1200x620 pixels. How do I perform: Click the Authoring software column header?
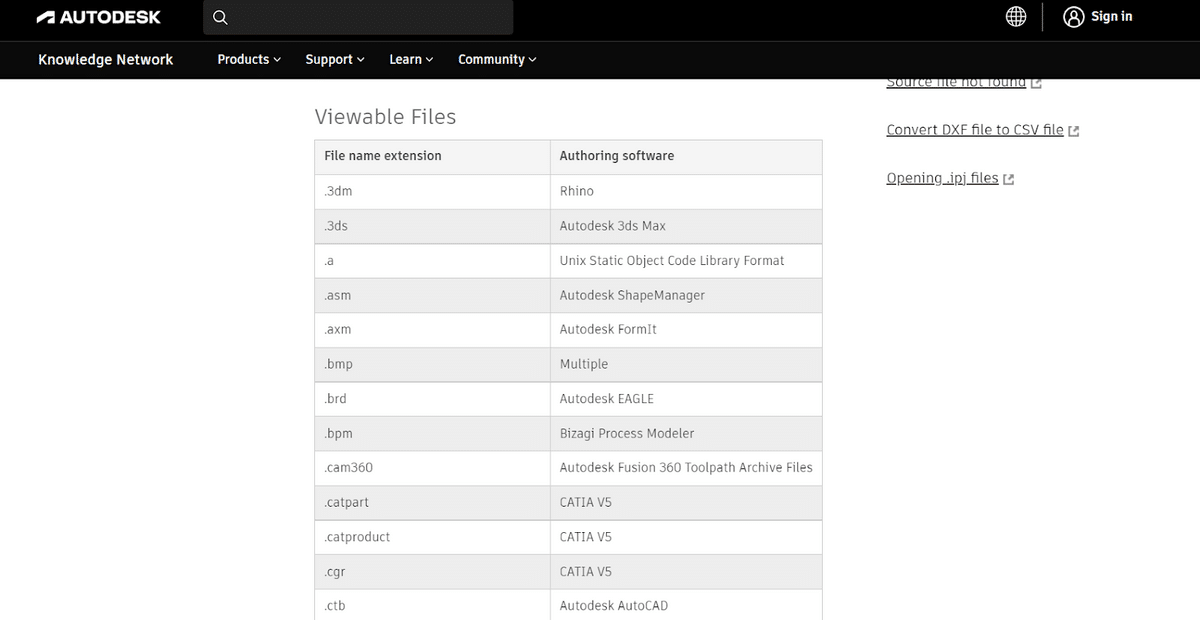click(686, 157)
